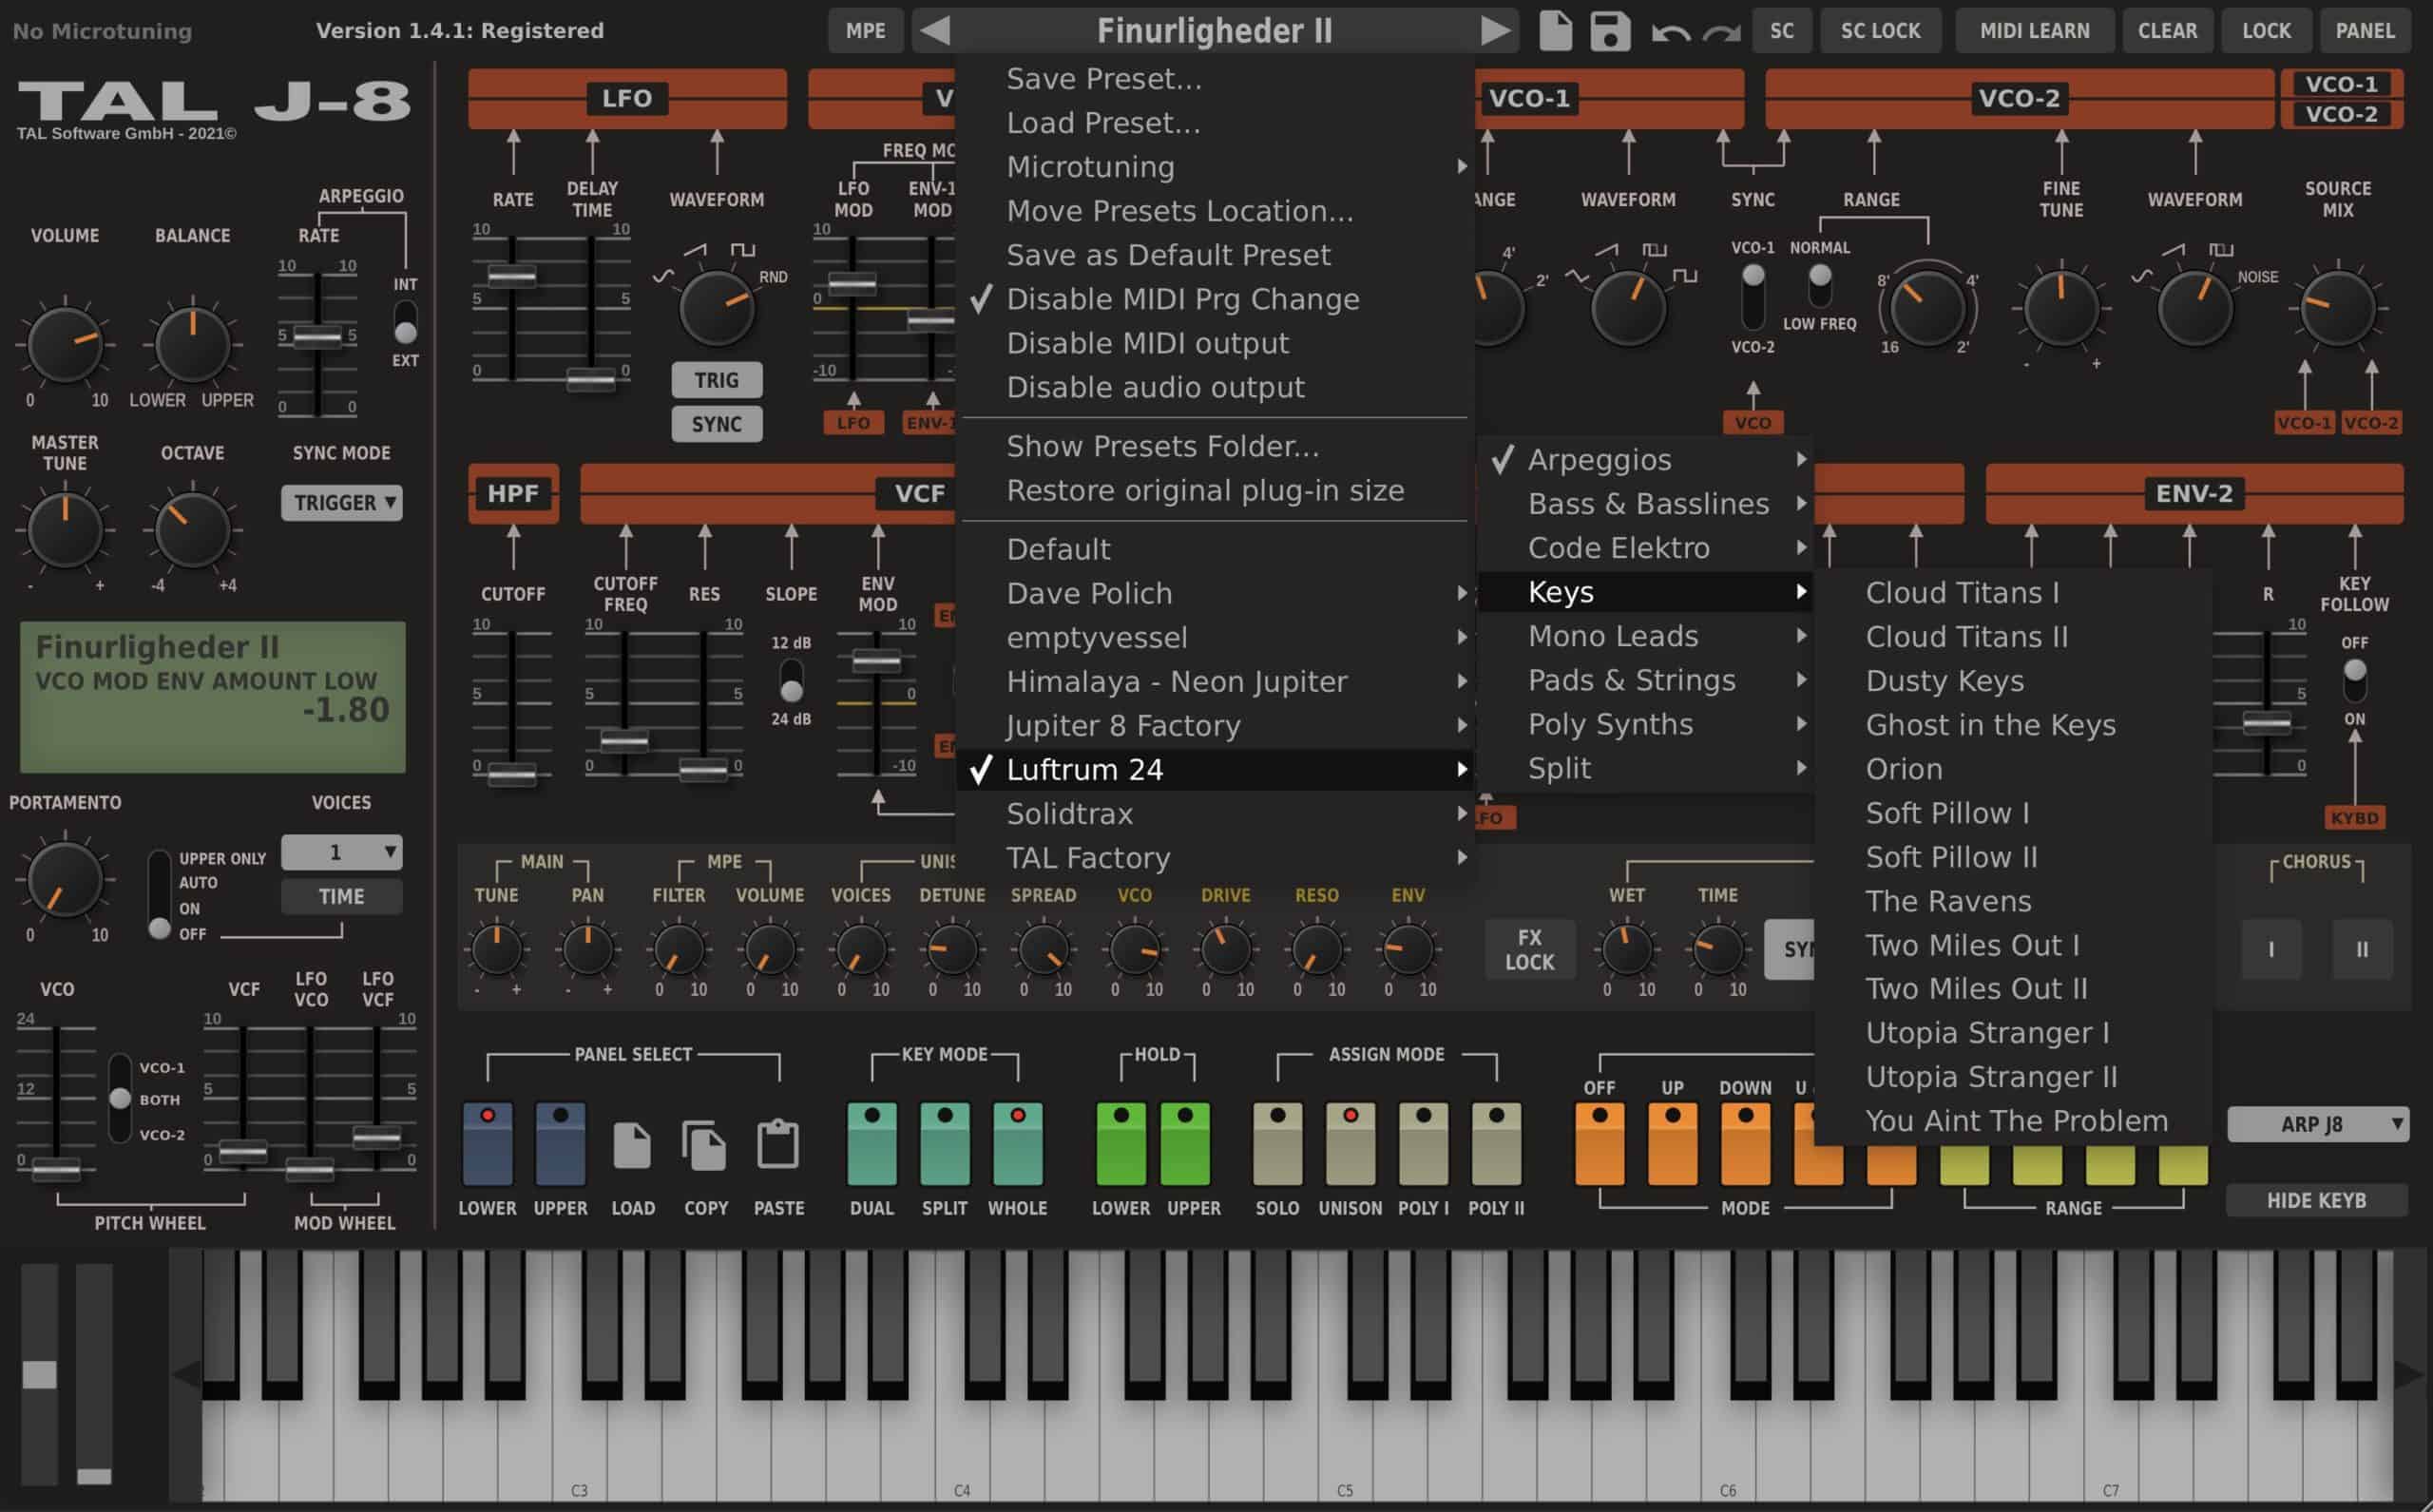Viewport: 2433px width, 1512px height.
Task: Select Disable MIDI Prg Change option
Action: [1214, 299]
